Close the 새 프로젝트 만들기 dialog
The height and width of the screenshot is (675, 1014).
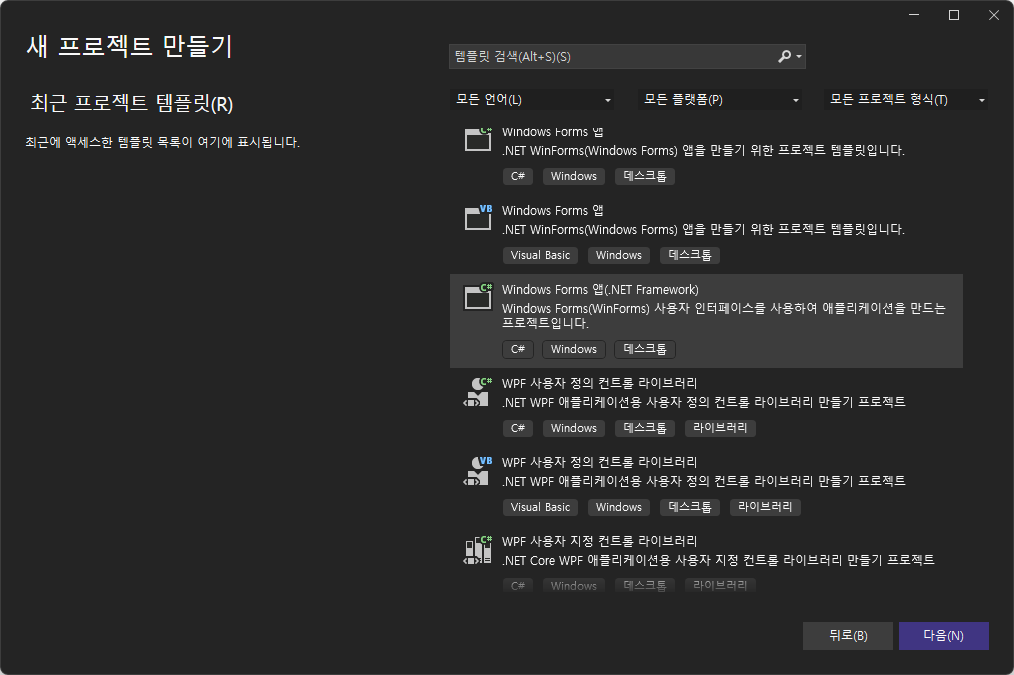pos(994,15)
